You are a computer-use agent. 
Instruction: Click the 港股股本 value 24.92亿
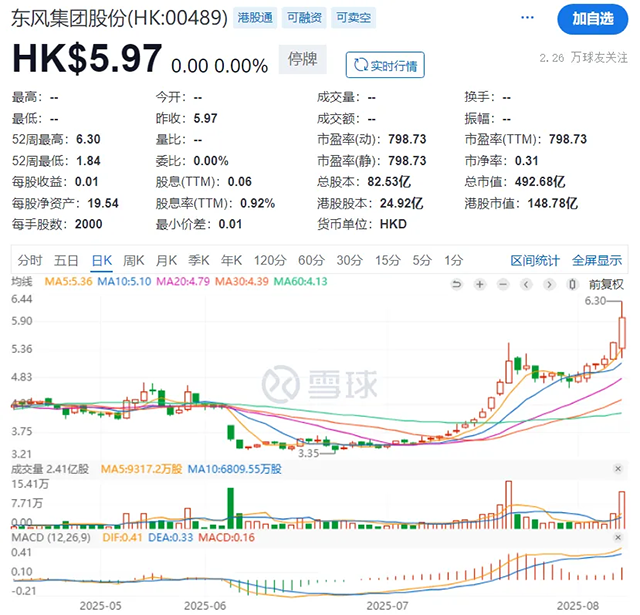[x=402, y=203]
